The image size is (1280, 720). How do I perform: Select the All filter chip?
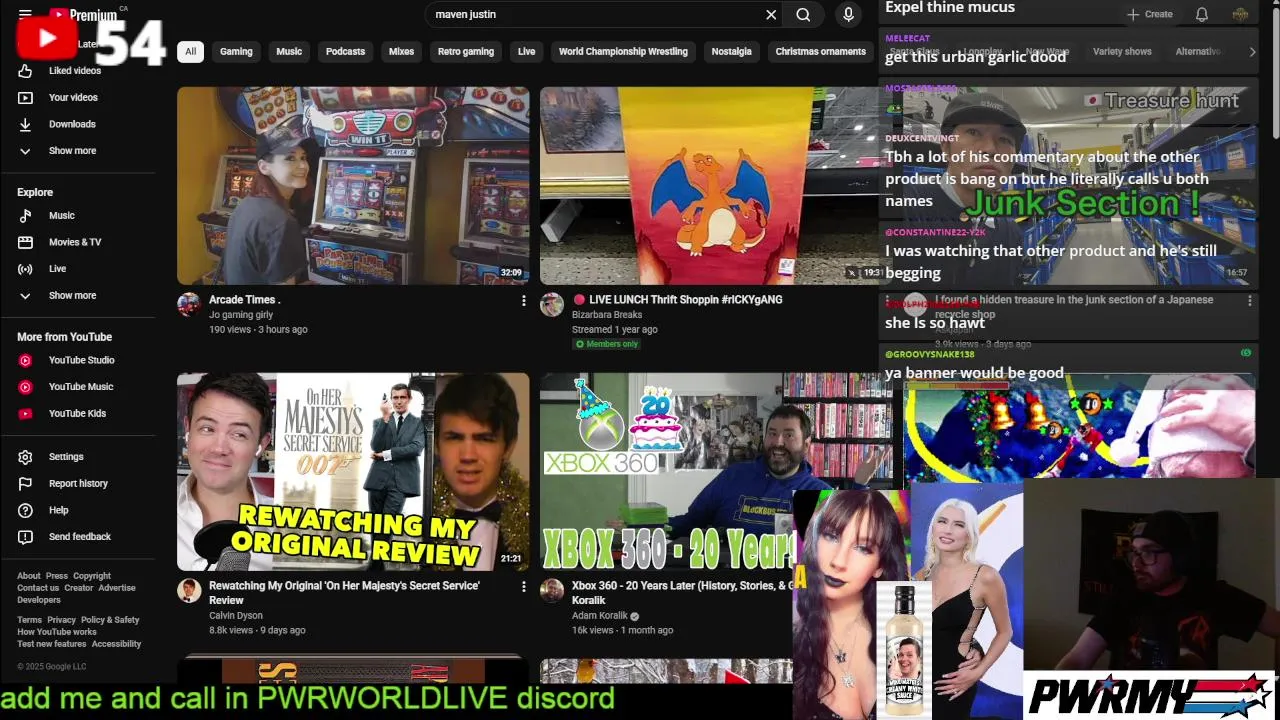coord(190,51)
